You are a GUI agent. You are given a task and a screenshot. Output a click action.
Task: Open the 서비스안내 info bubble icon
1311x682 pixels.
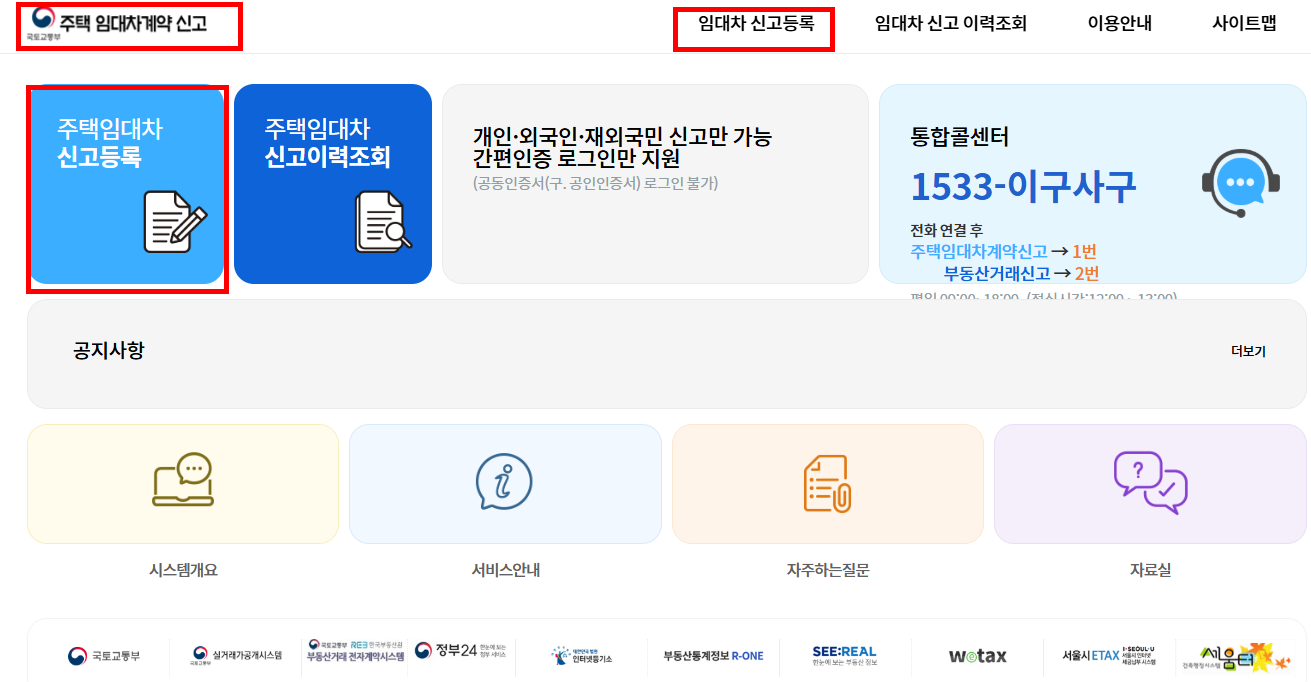[504, 482]
